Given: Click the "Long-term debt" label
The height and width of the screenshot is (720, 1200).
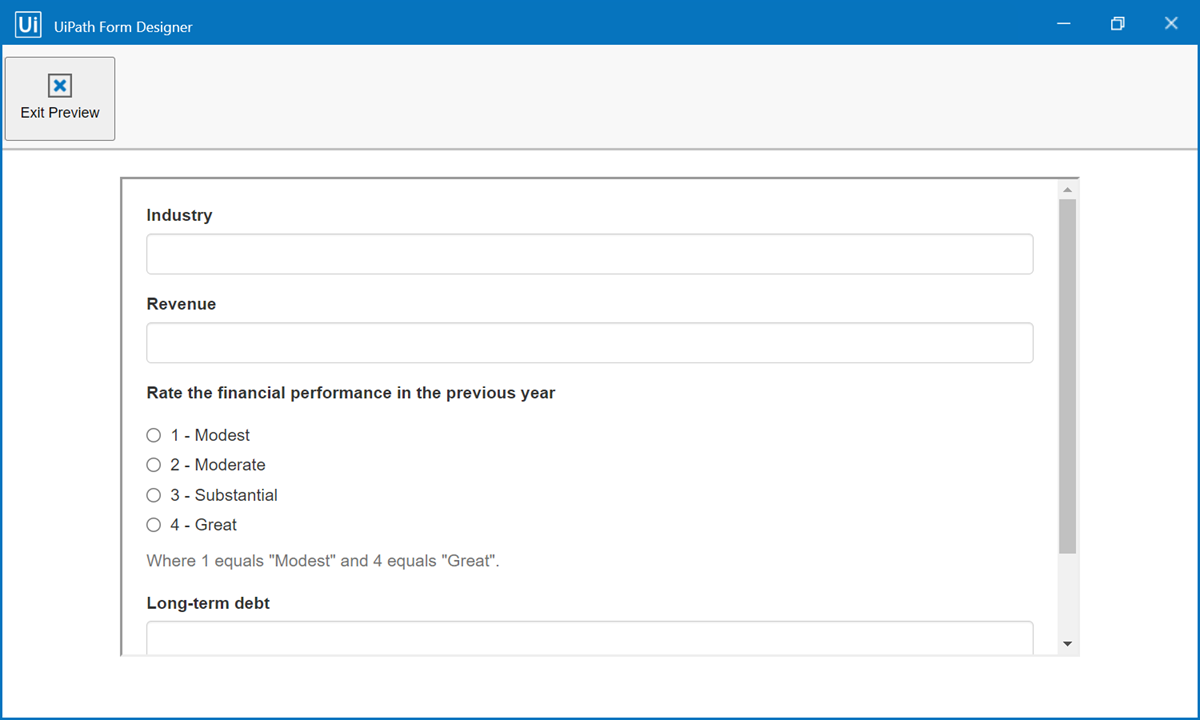Looking at the screenshot, I should pyautogui.click(x=208, y=603).
